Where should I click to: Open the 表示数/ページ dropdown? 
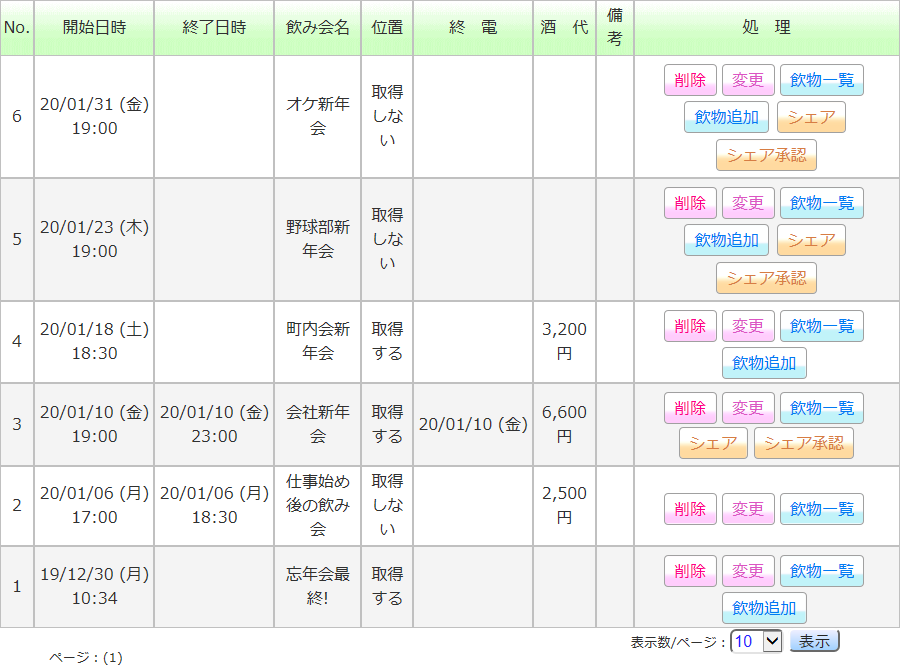click(x=756, y=641)
